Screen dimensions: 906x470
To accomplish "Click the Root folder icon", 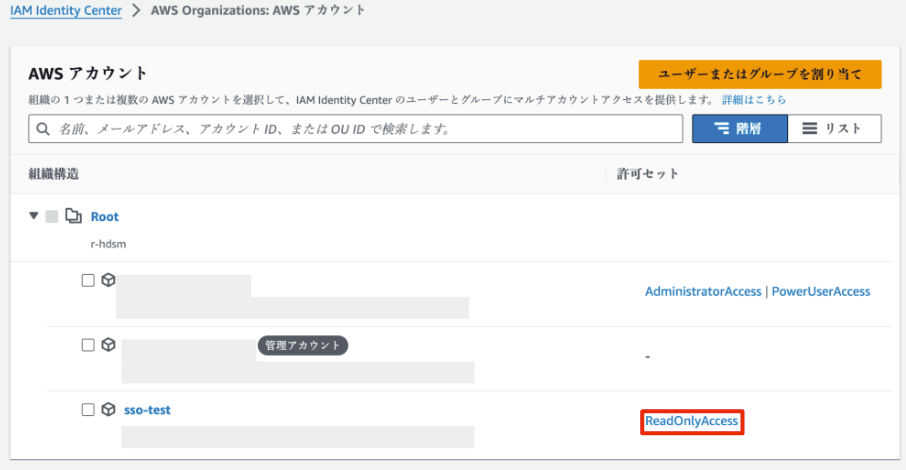I will (73, 216).
